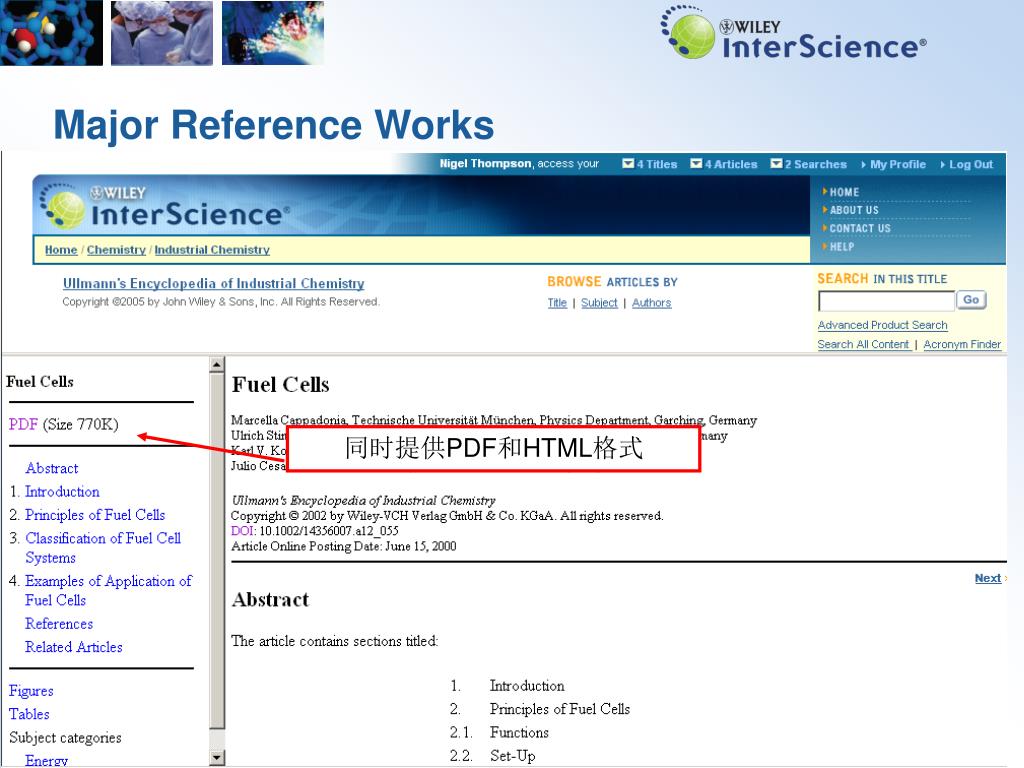Browse articles by Title
The height and width of the screenshot is (768, 1024).
click(557, 303)
